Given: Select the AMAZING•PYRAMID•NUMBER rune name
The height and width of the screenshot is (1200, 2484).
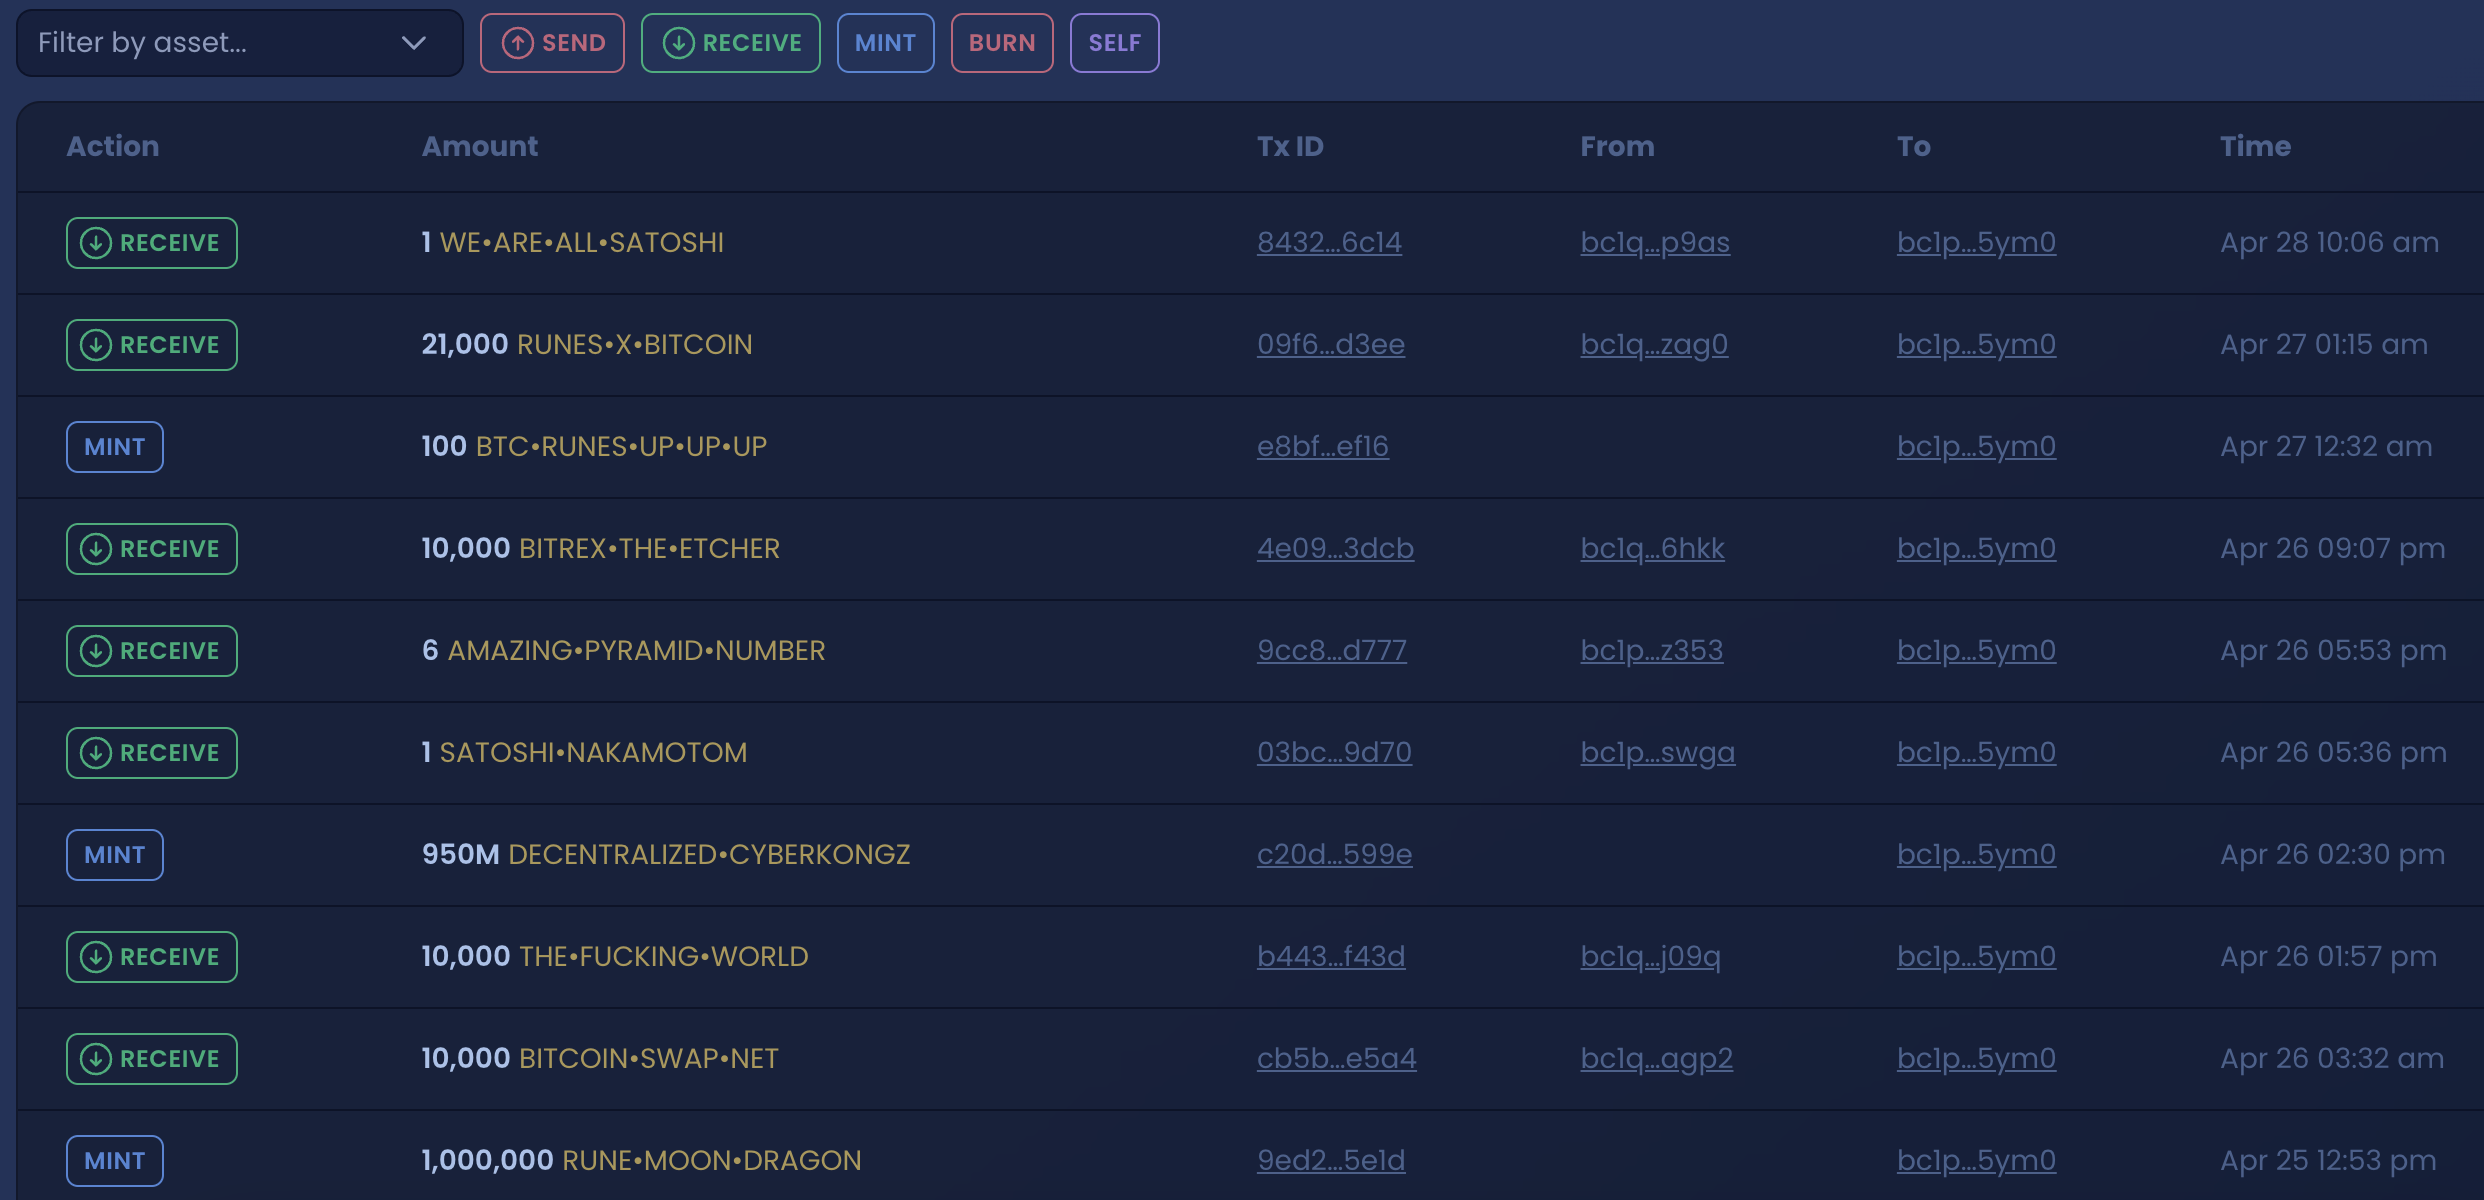Looking at the screenshot, I should click(637, 651).
